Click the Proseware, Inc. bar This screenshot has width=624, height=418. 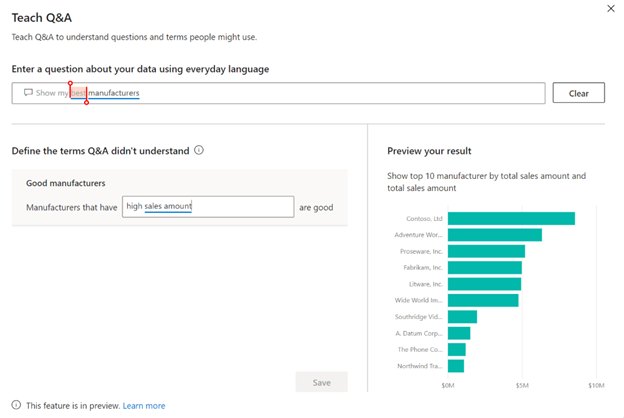point(486,251)
